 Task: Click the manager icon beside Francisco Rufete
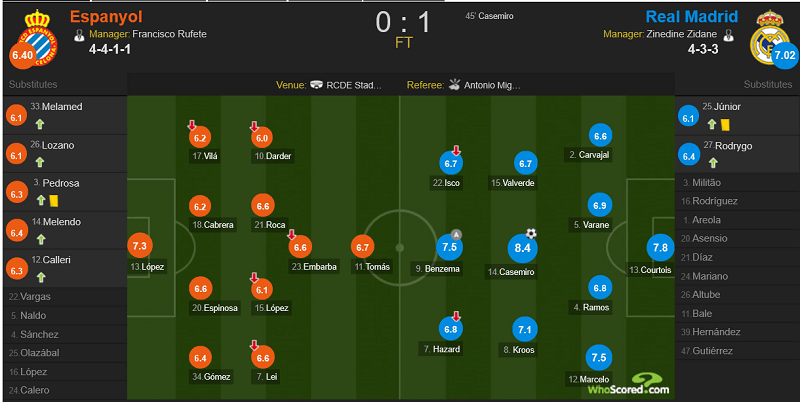79,35
